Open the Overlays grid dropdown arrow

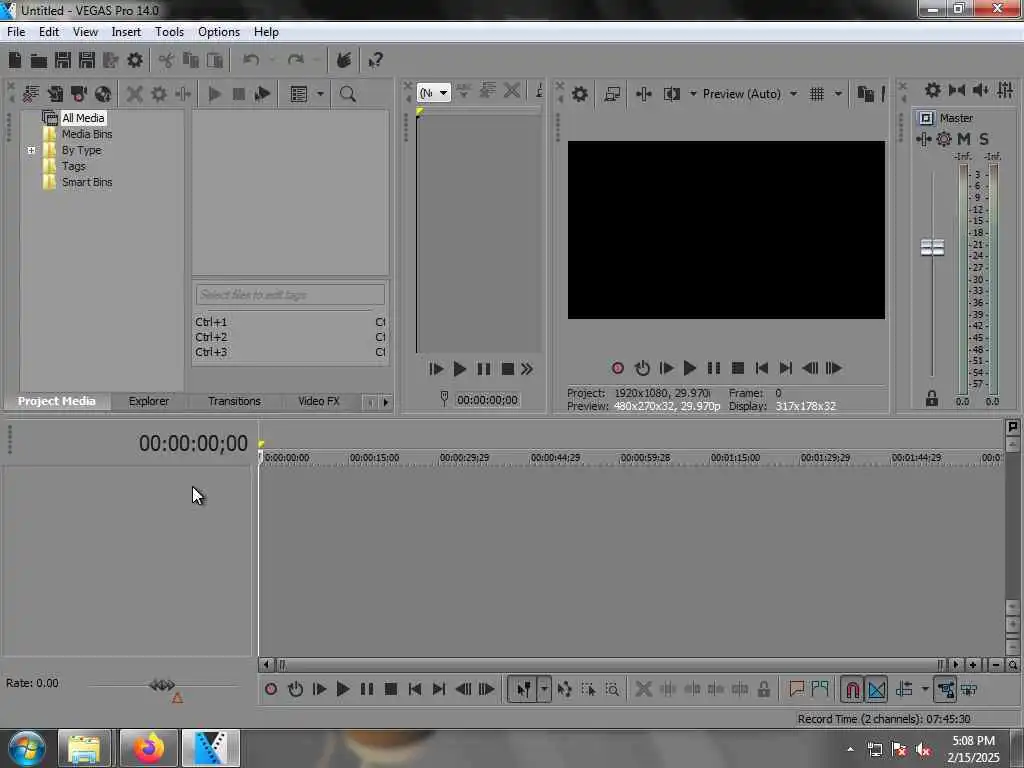(838, 94)
